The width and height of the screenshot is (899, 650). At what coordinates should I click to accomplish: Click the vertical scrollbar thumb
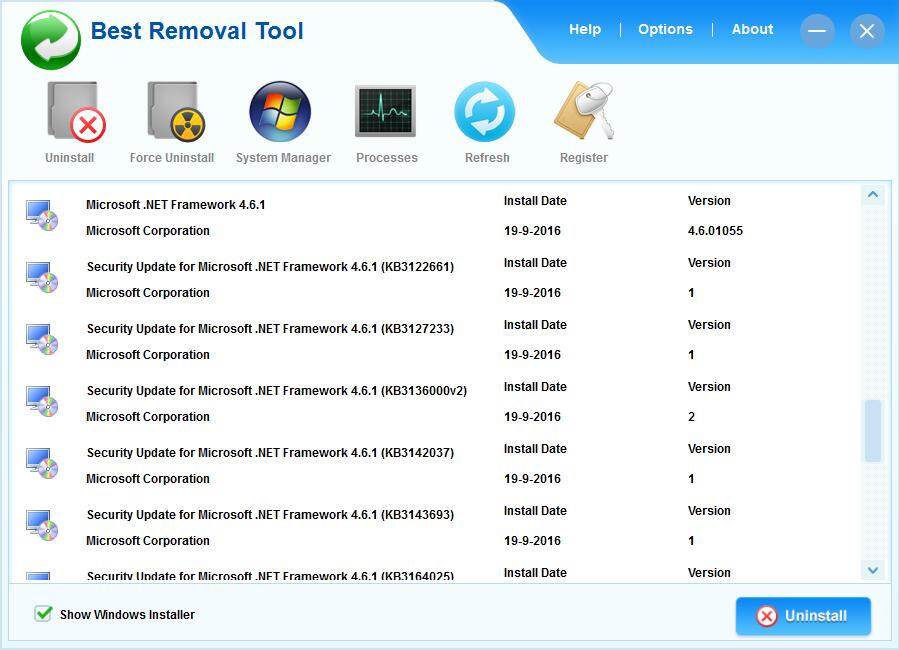tap(873, 430)
